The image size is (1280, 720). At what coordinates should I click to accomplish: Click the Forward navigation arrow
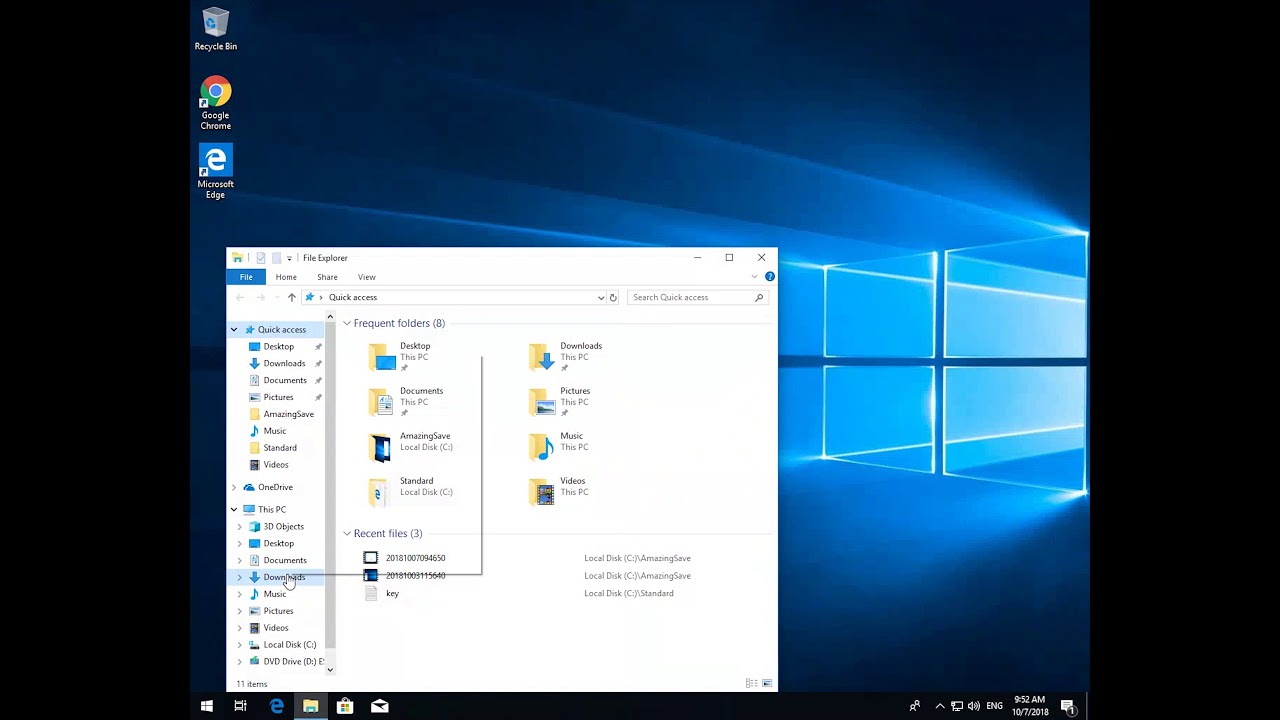[x=260, y=297]
